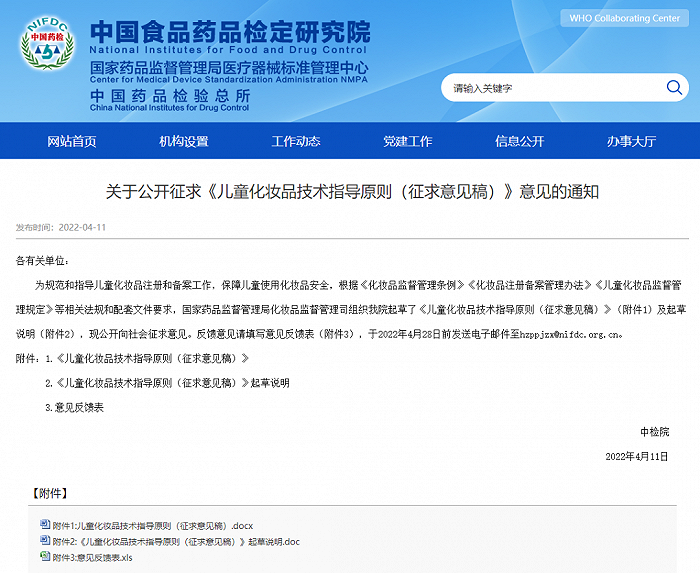
Task: Click the 【附件】 section heading
Action: (x=50, y=494)
